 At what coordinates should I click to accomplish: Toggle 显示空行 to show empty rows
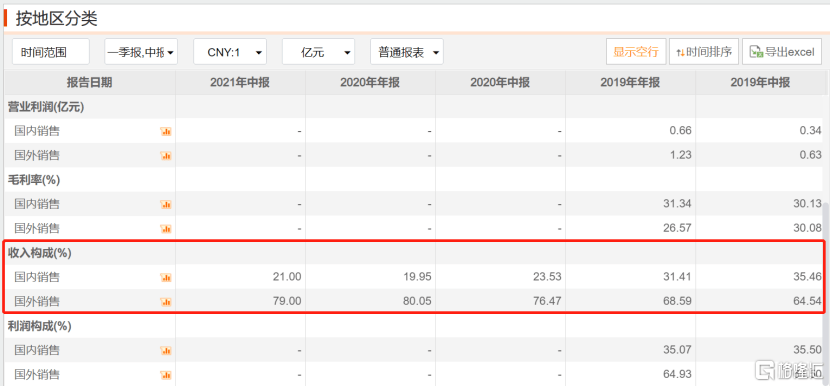click(636, 52)
